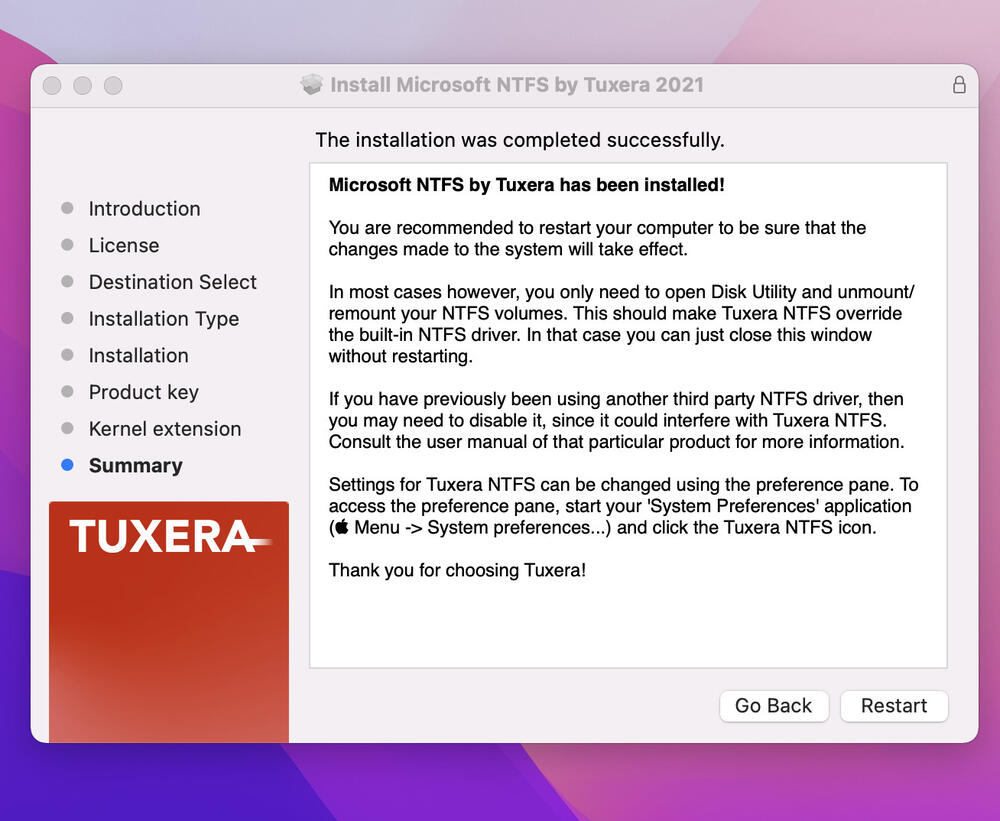Click heading 'Microsoft NTFS by Tuxera has been installed!'

(526, 185)
